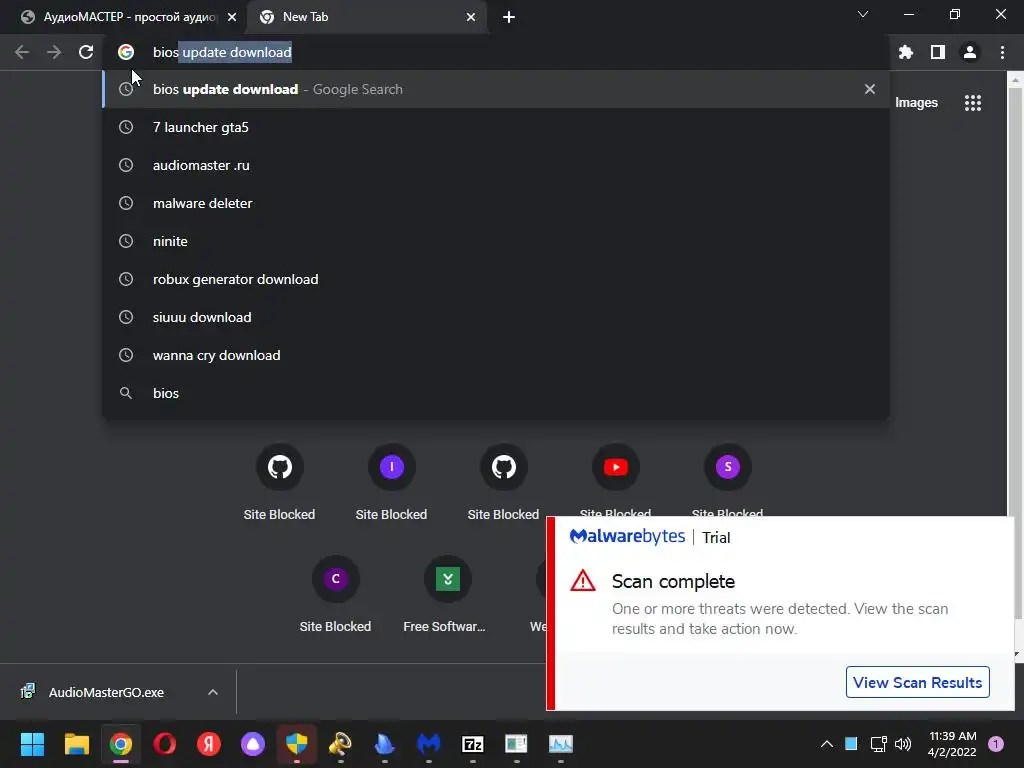
Task: Choose the 'ninite' suggestion
Action: tap(496, 241)
